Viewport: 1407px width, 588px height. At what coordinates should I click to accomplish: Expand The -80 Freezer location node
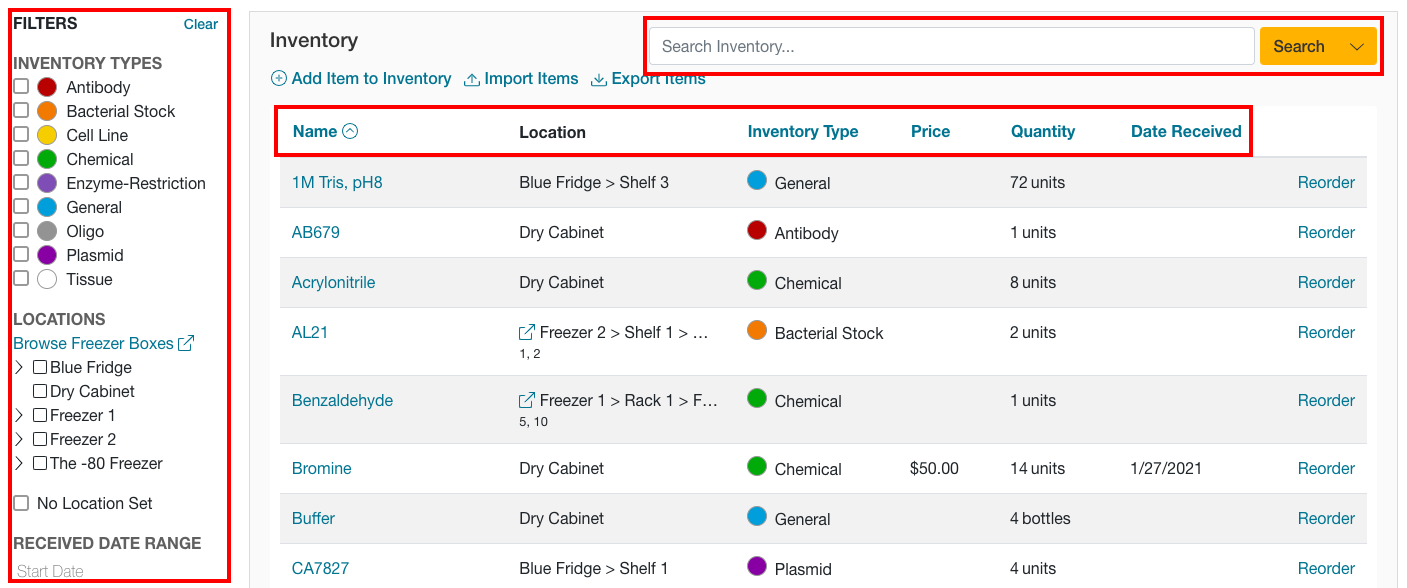click(x=19, y=464)
